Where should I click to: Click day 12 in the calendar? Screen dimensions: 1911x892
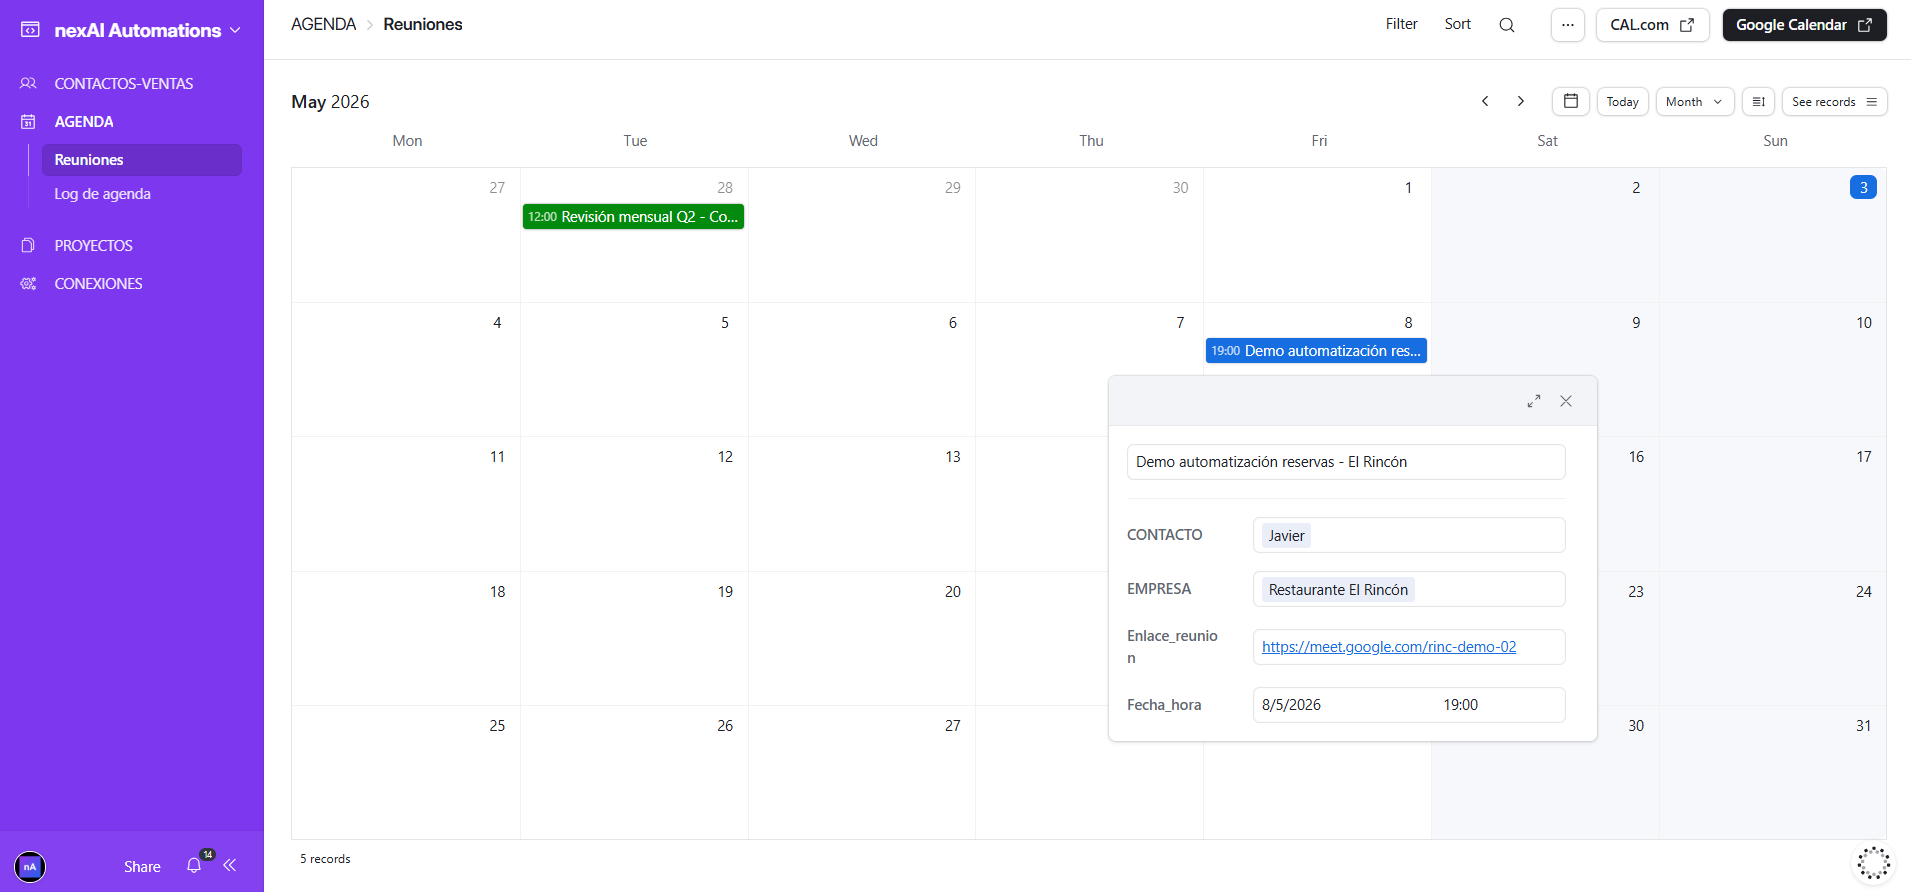click(x=725, y=457)
